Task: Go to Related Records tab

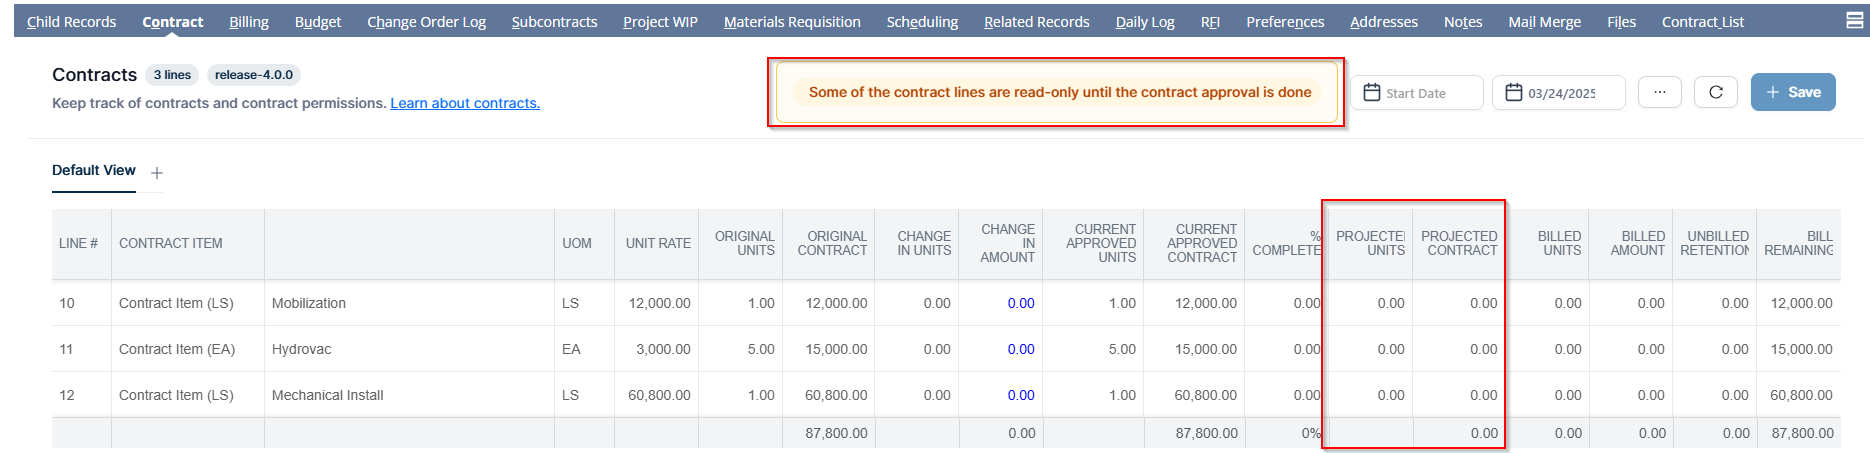Action: coord(1037,21)
